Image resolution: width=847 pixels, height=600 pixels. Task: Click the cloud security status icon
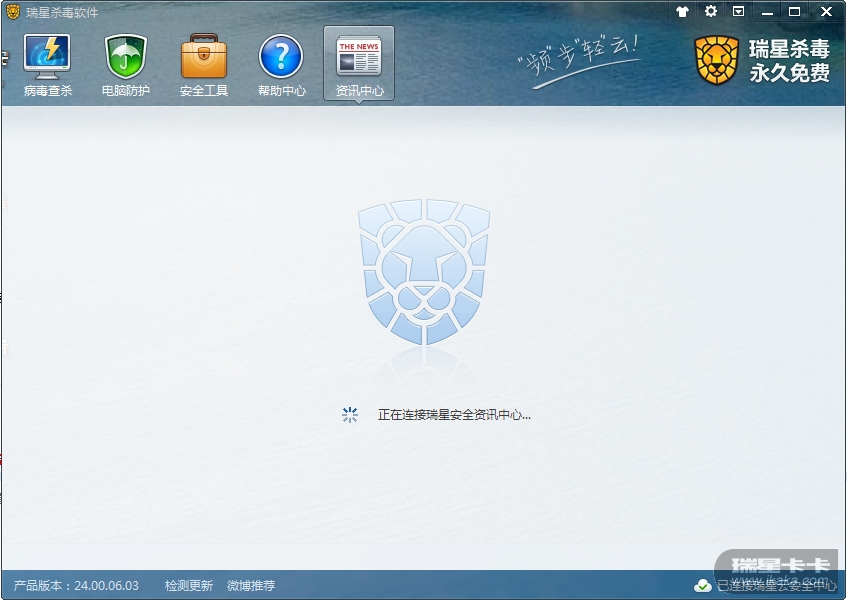[x=703, y=585]
